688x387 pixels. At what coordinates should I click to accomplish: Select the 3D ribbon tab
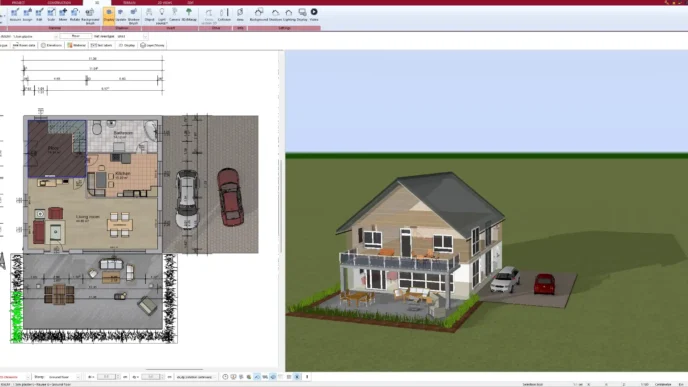click(x=97, y=3)
